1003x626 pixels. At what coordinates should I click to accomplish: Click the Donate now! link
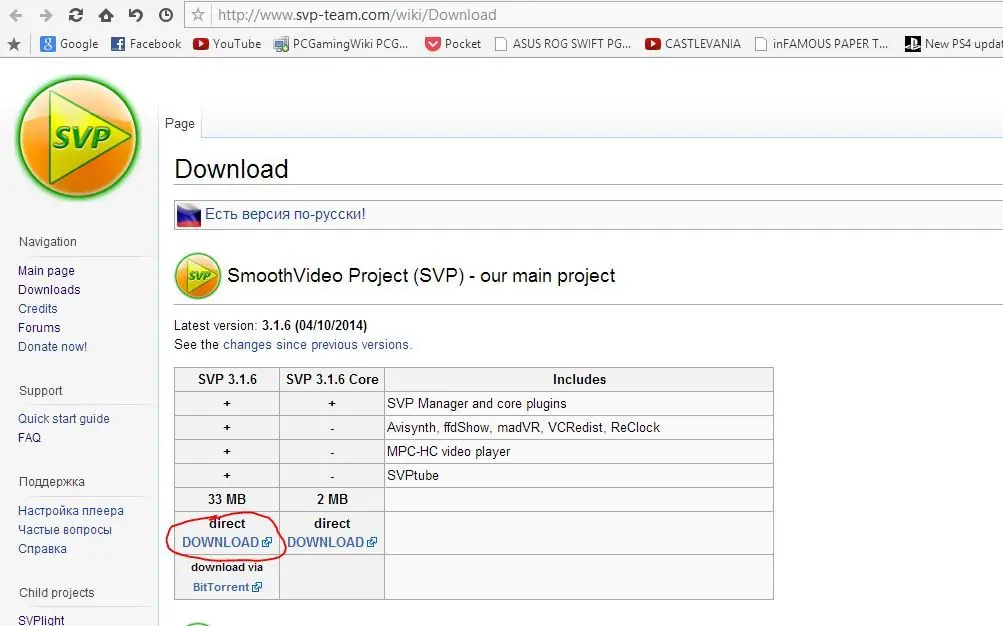(x=52, y=347)
